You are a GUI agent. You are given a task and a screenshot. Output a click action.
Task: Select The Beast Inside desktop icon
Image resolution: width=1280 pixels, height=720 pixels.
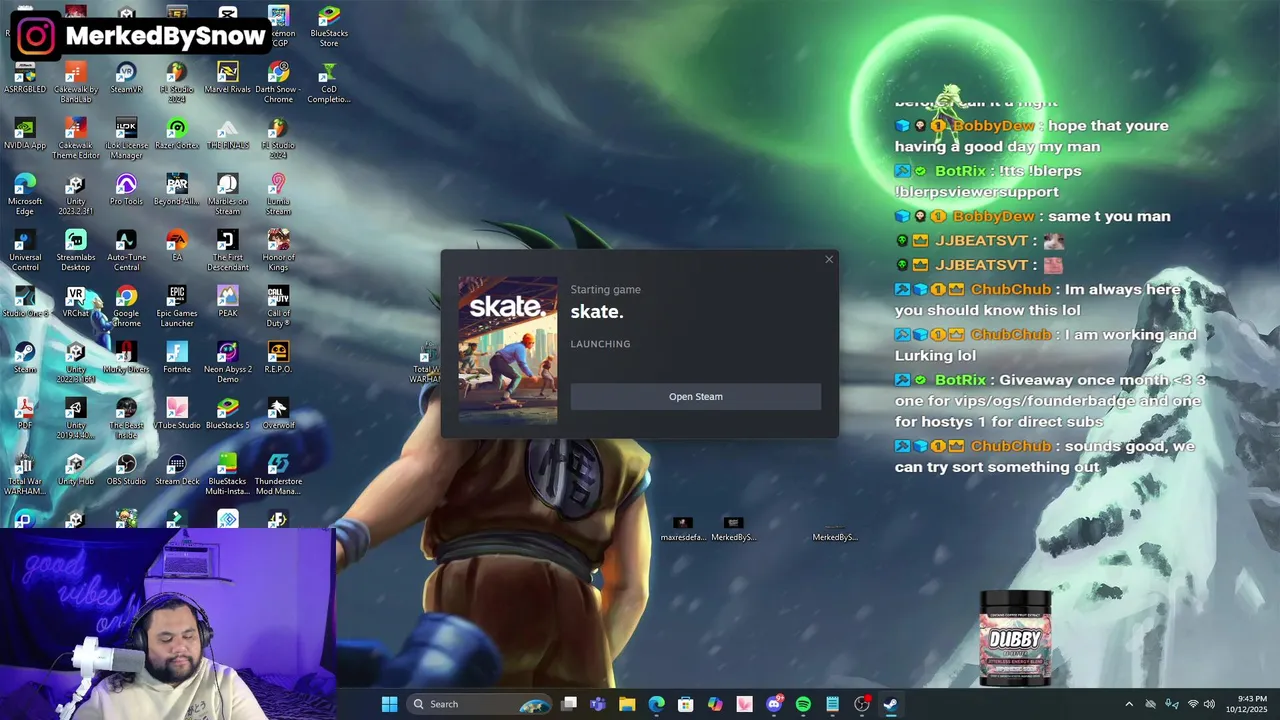(126, 418)
